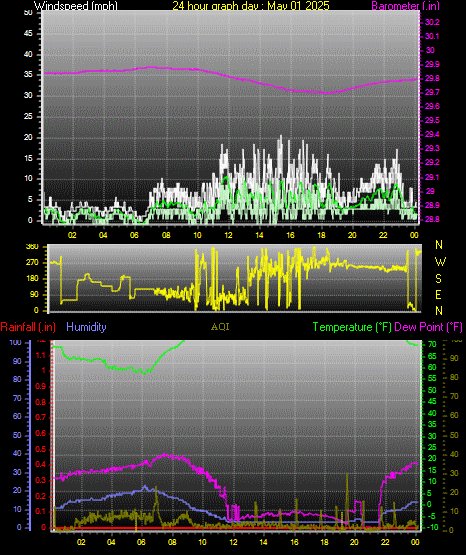466x555 pixels.
Task: Click wind direction axis value 90
Action: (x=34, y=295)
